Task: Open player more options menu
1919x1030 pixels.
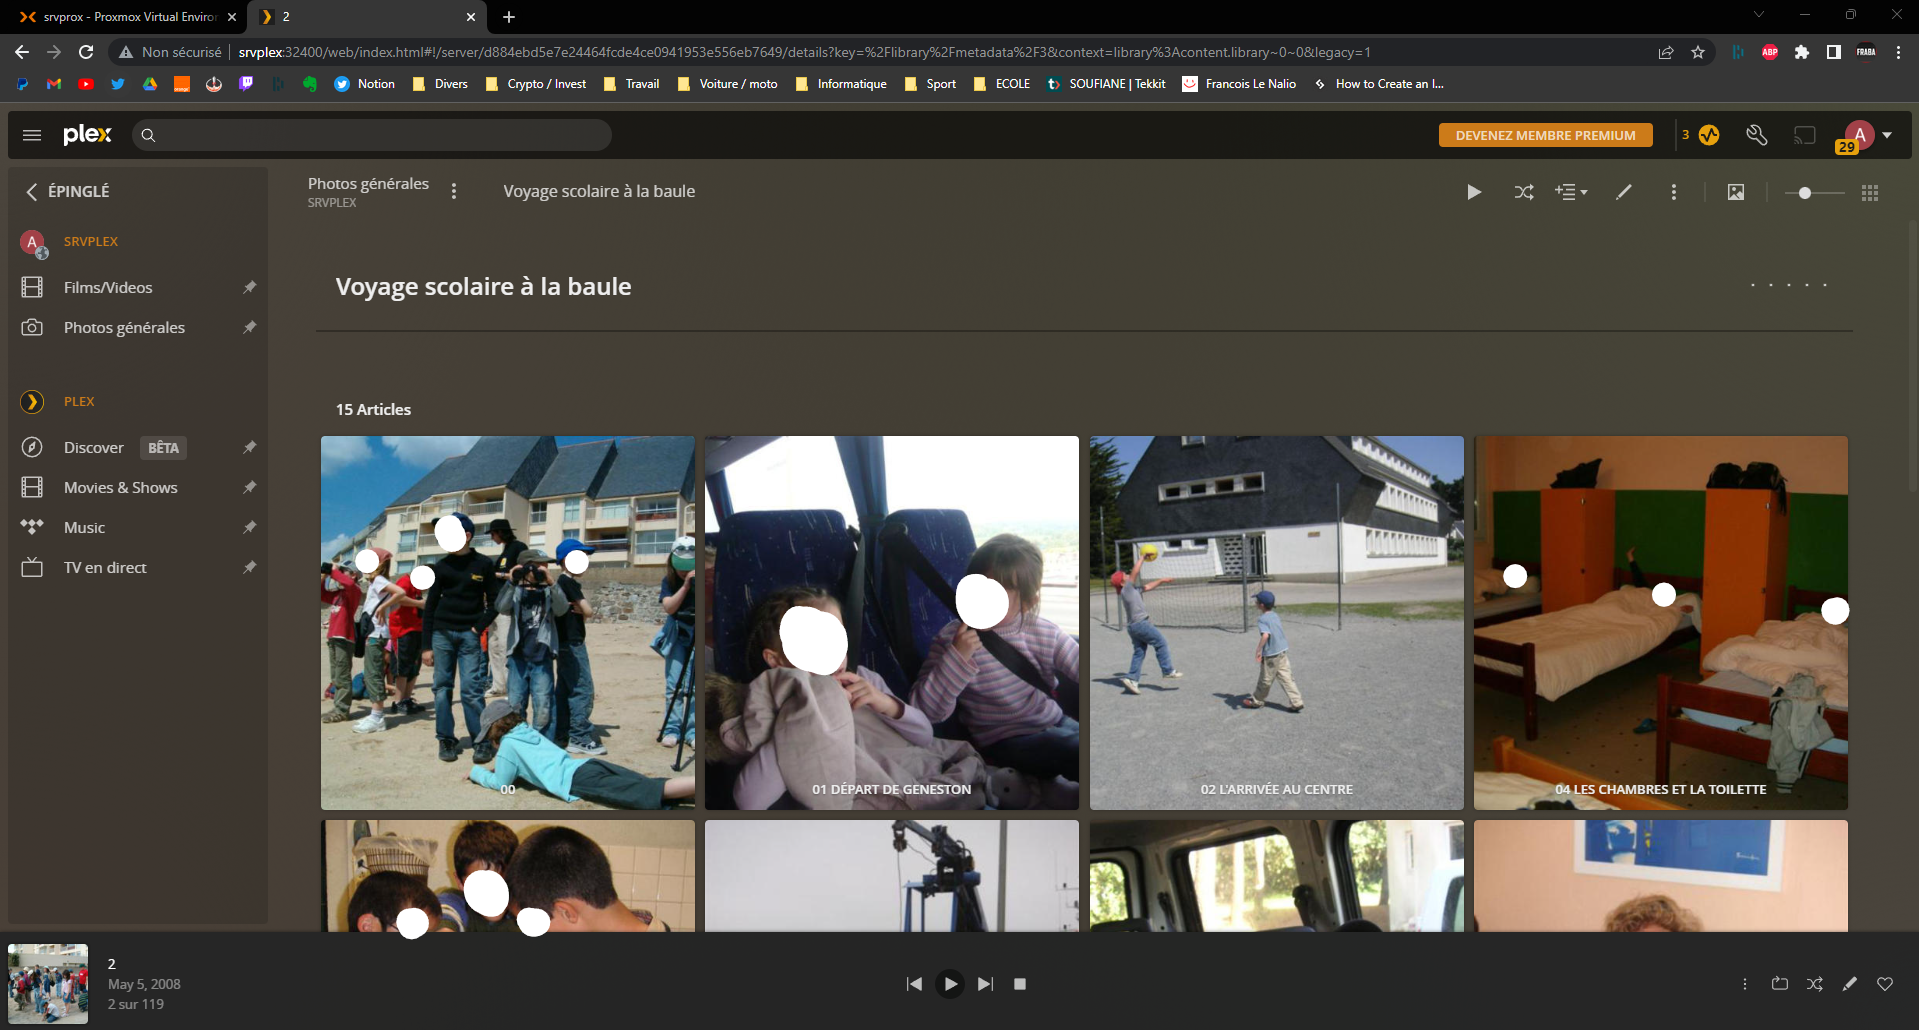Action: (x=1745, y=984)
